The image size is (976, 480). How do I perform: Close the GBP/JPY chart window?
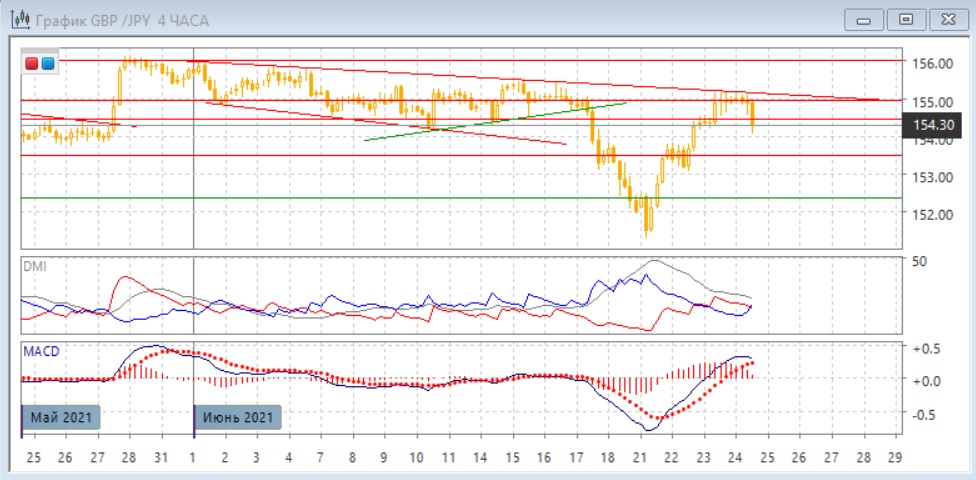(948, 19)
